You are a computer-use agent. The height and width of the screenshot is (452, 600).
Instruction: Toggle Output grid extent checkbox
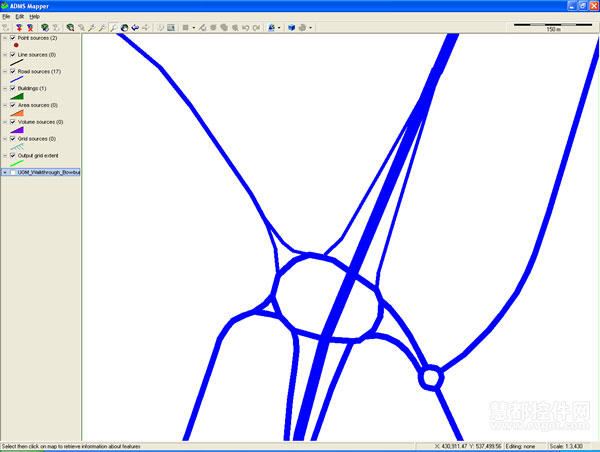click(13, 156)
